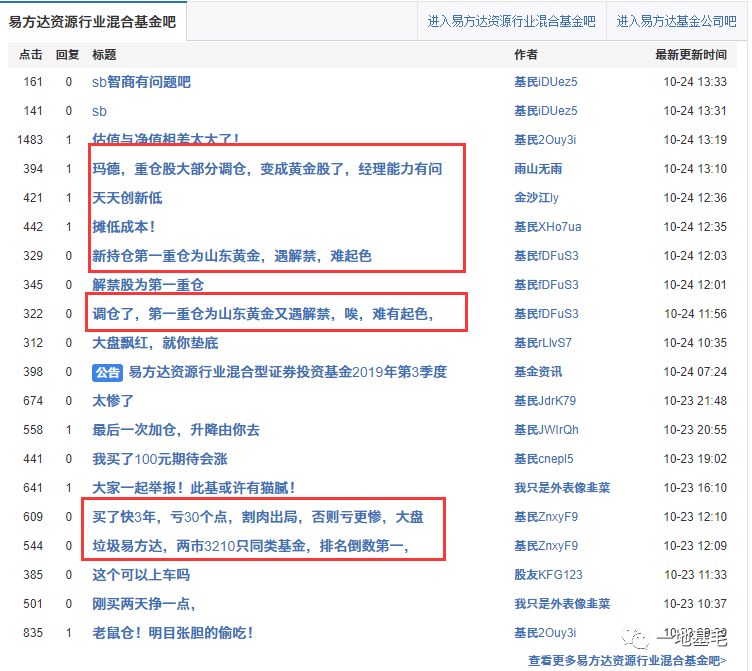Open author profile 基民XHo7ua
The width and height of the screenshot is (752, 671).
[547, 227]
